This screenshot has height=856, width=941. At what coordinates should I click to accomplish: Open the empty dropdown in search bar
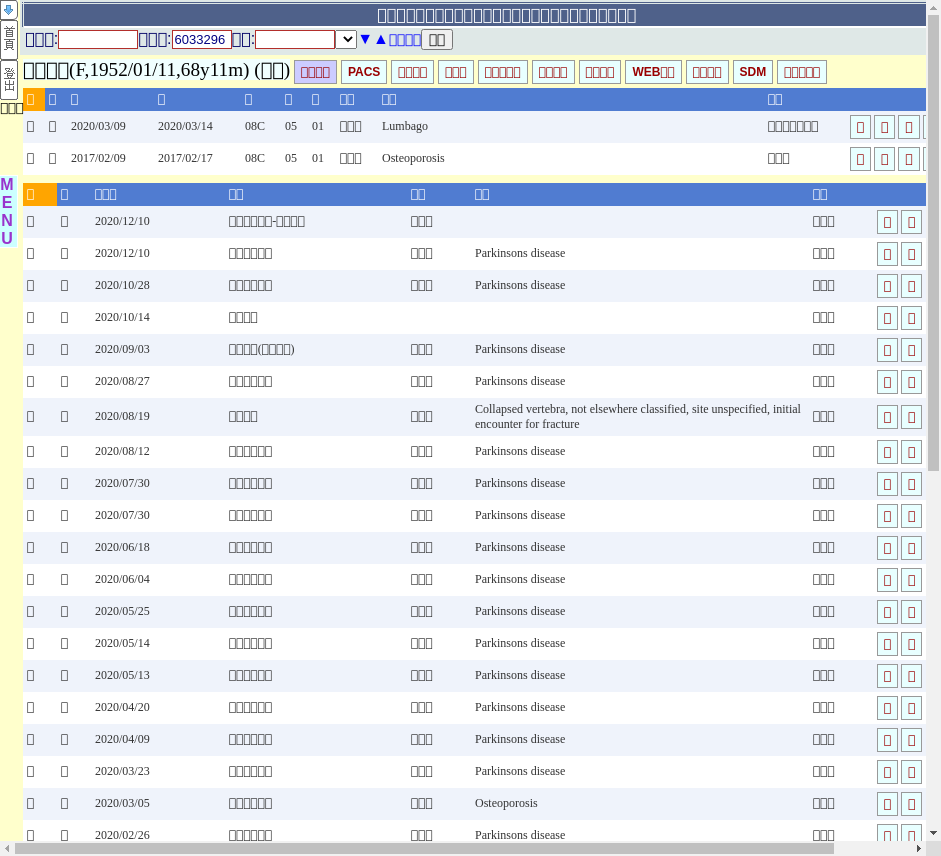[346, 39]
